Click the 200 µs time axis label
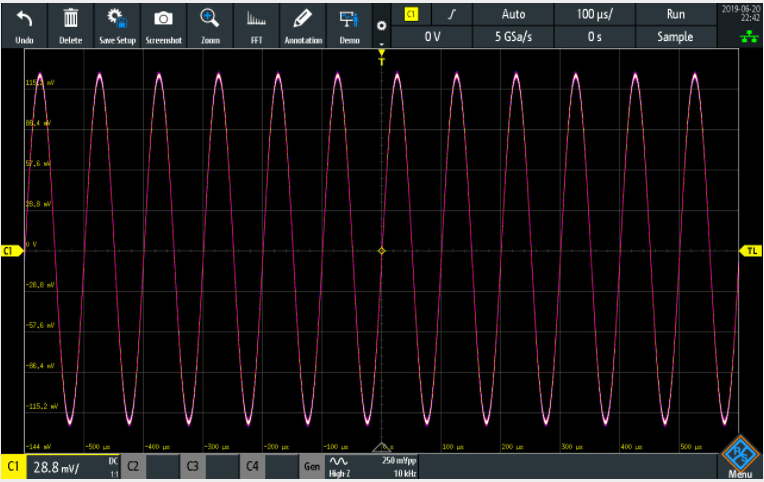The height and width of the screenshot is (482, 764). (512, 446)
